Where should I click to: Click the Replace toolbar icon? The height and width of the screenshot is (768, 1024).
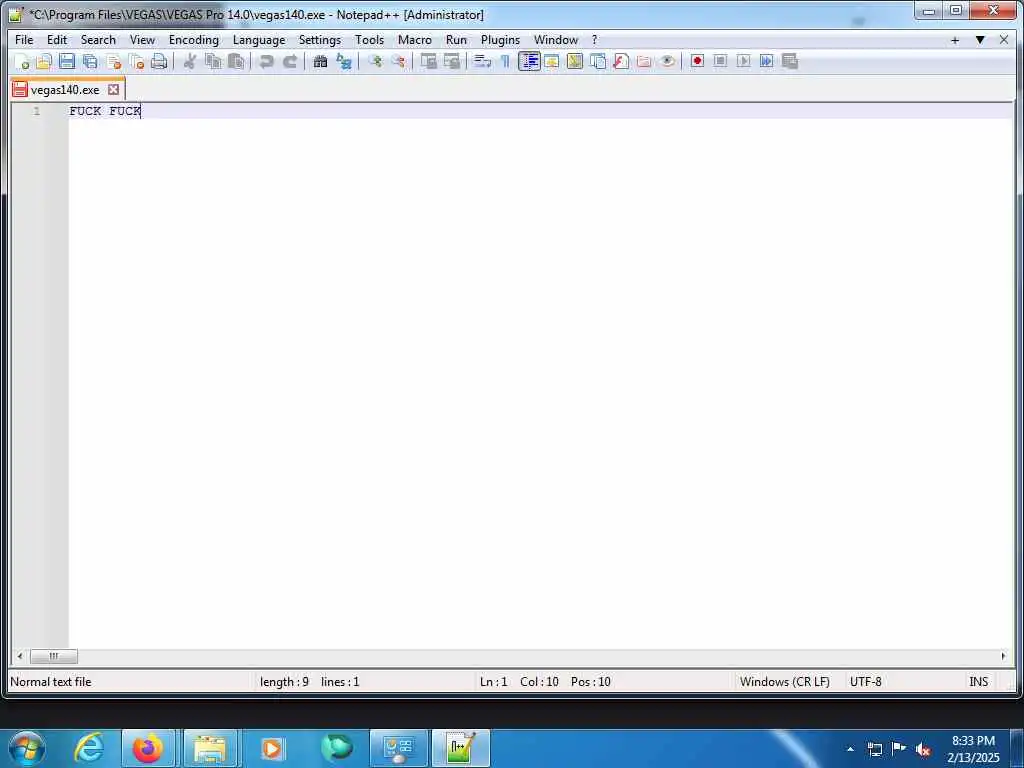pos(344,61)
